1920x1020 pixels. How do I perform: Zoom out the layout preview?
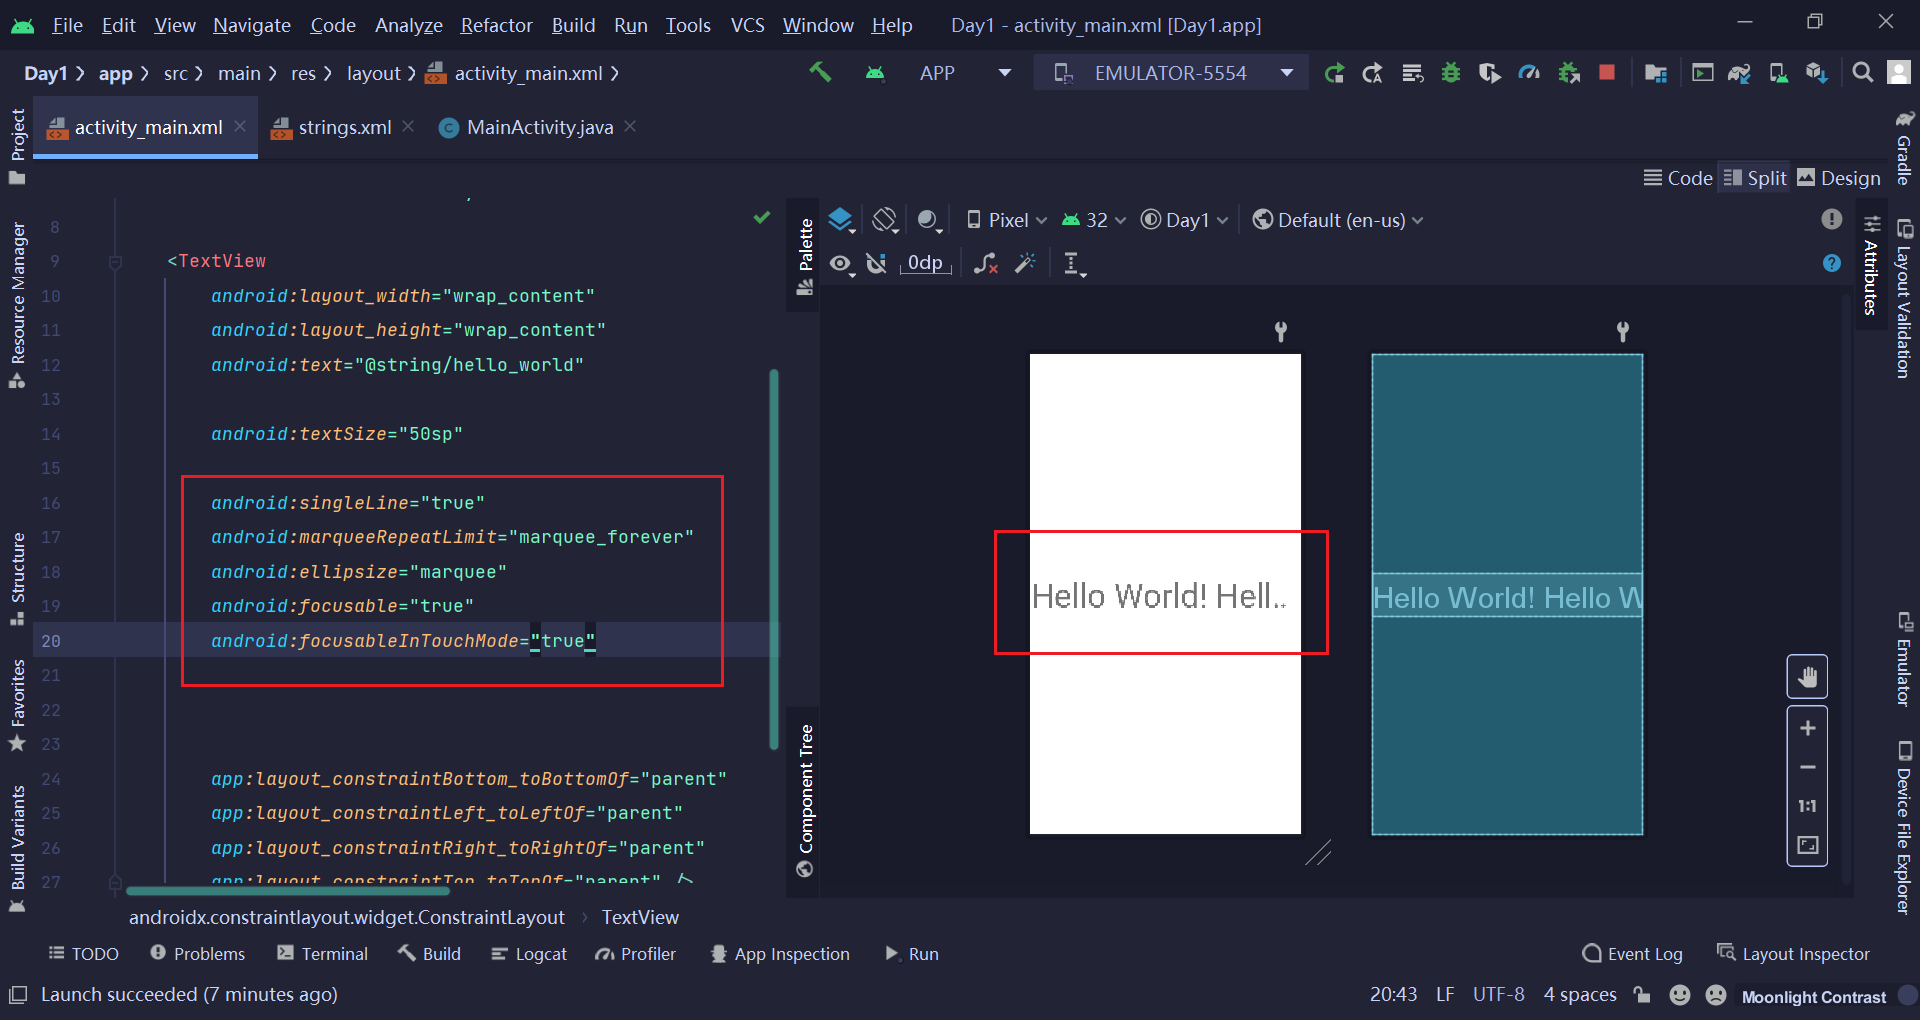1808,767
